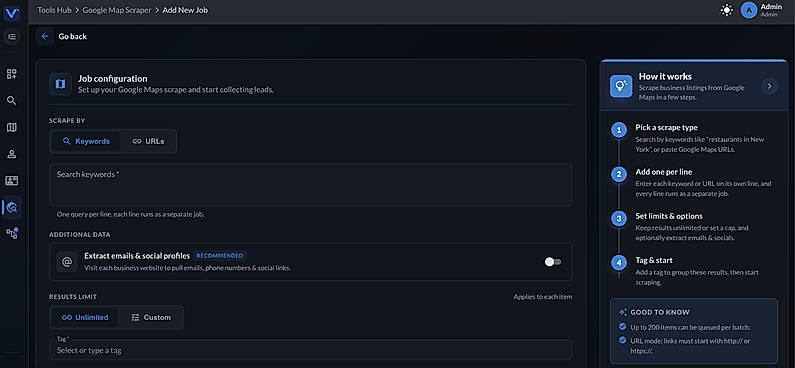Click the back arrow icon button
Viewport: 795px width, 368px height.
tap(45, 36)
